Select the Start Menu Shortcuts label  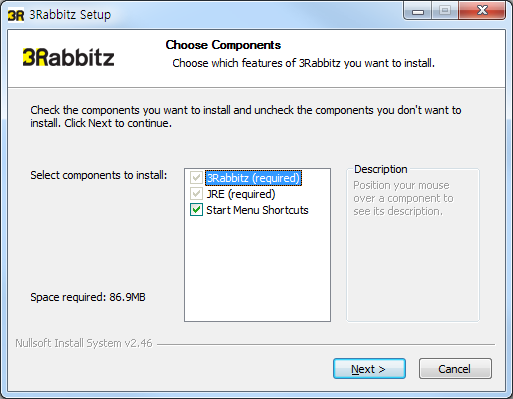coord(257,210)
